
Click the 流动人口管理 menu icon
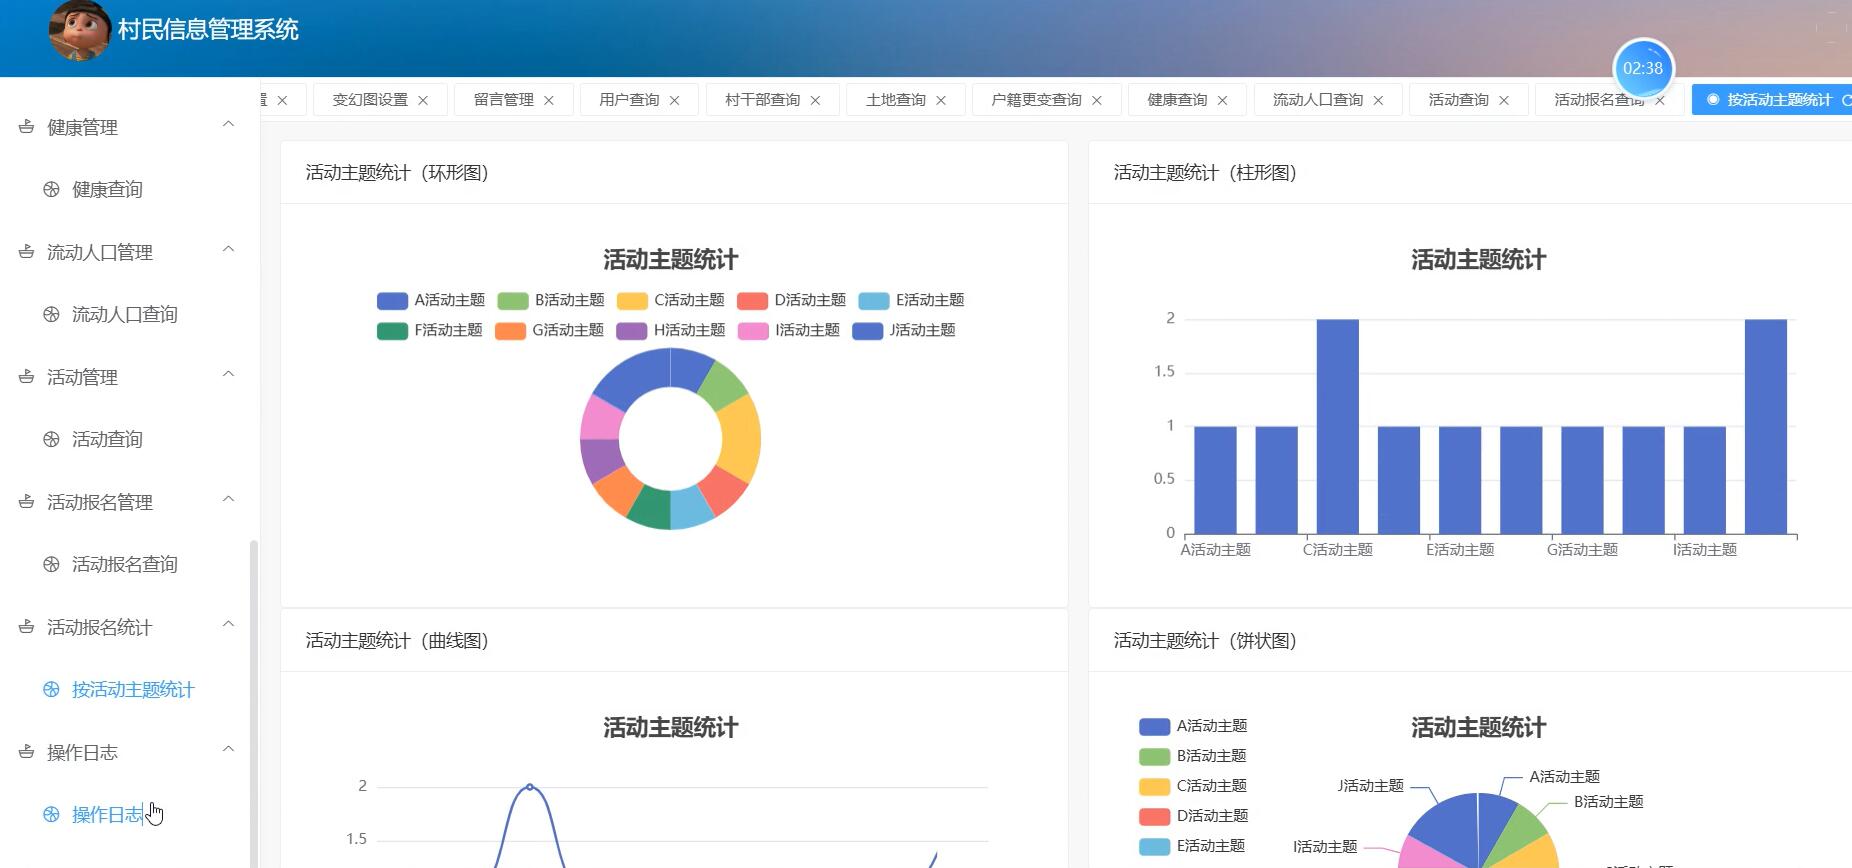[x=27, y=252]
